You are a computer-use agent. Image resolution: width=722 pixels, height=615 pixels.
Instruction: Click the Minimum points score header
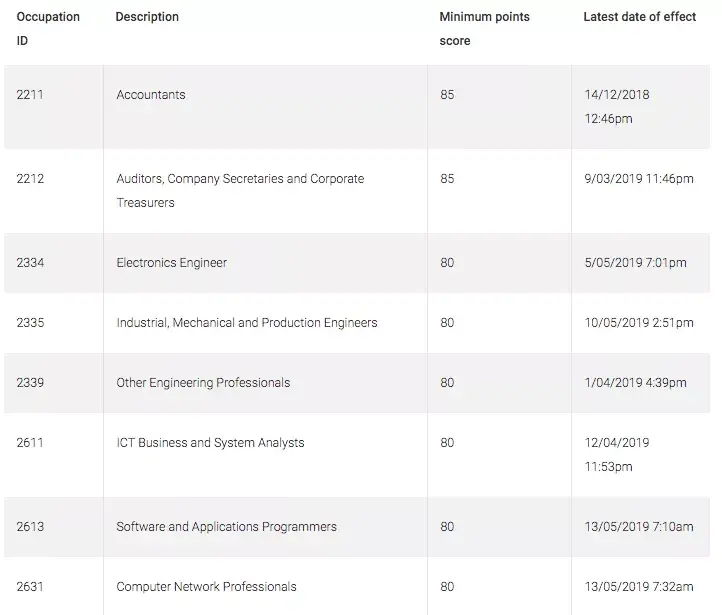[x=484, y=28]
